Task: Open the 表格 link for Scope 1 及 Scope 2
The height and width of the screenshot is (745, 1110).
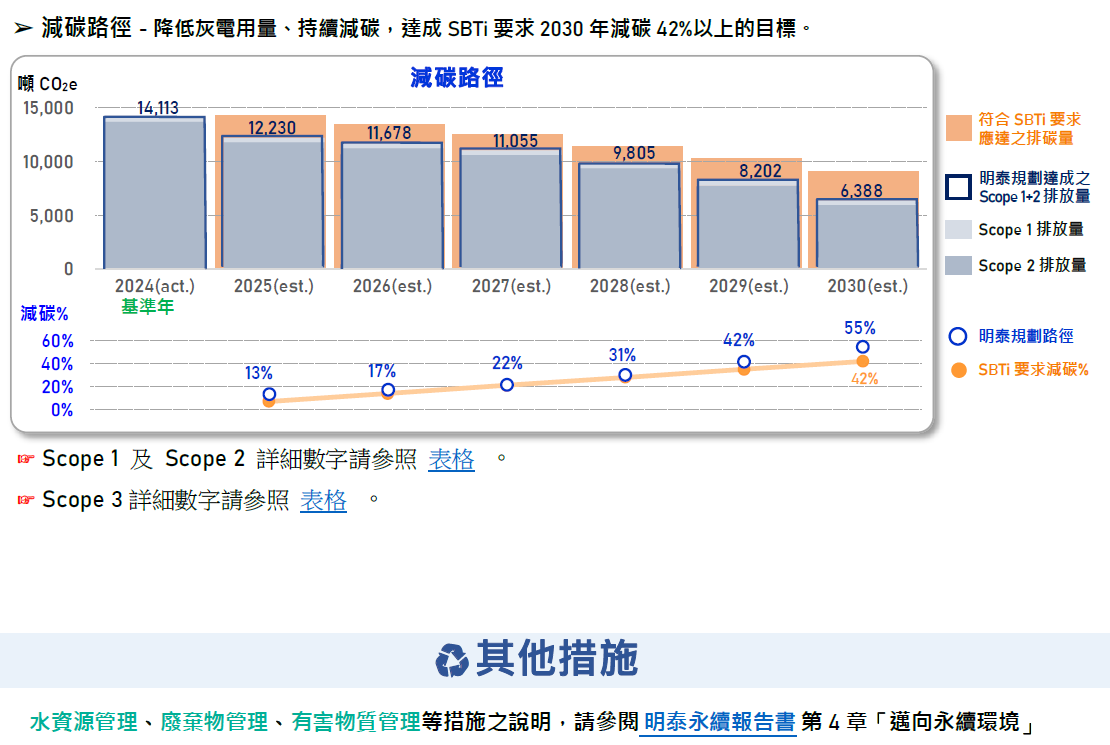Action: pyautogui.click(x=451, y=460)
